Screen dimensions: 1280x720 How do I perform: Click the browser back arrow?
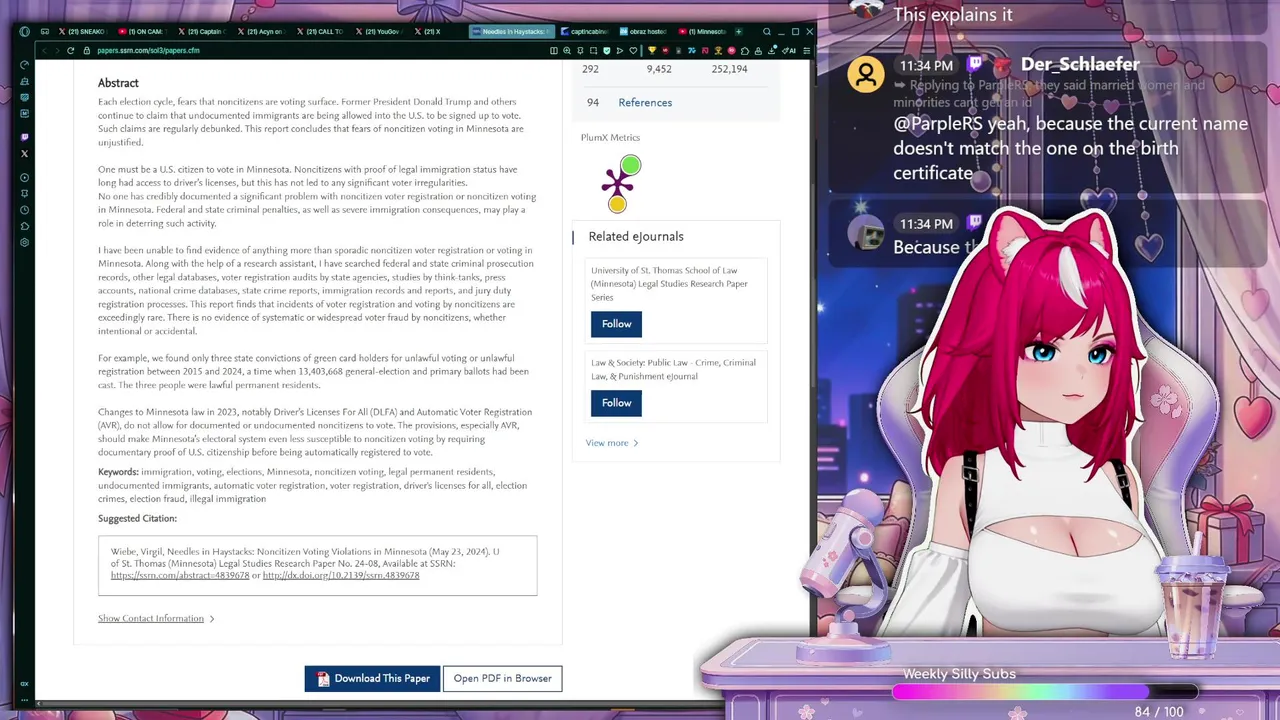coord(45,50)
